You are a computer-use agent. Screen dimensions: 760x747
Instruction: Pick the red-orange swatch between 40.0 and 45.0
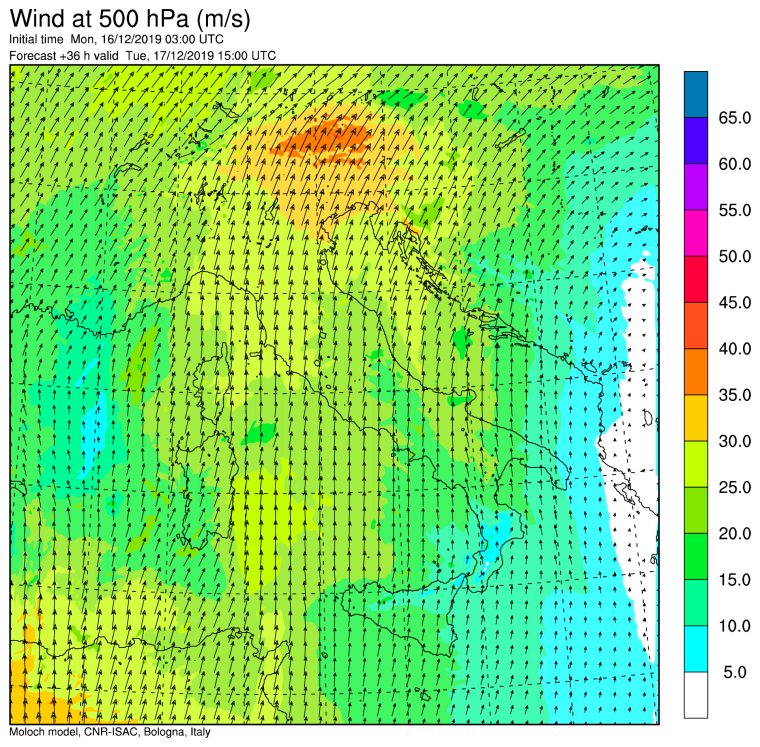[696, 325]
